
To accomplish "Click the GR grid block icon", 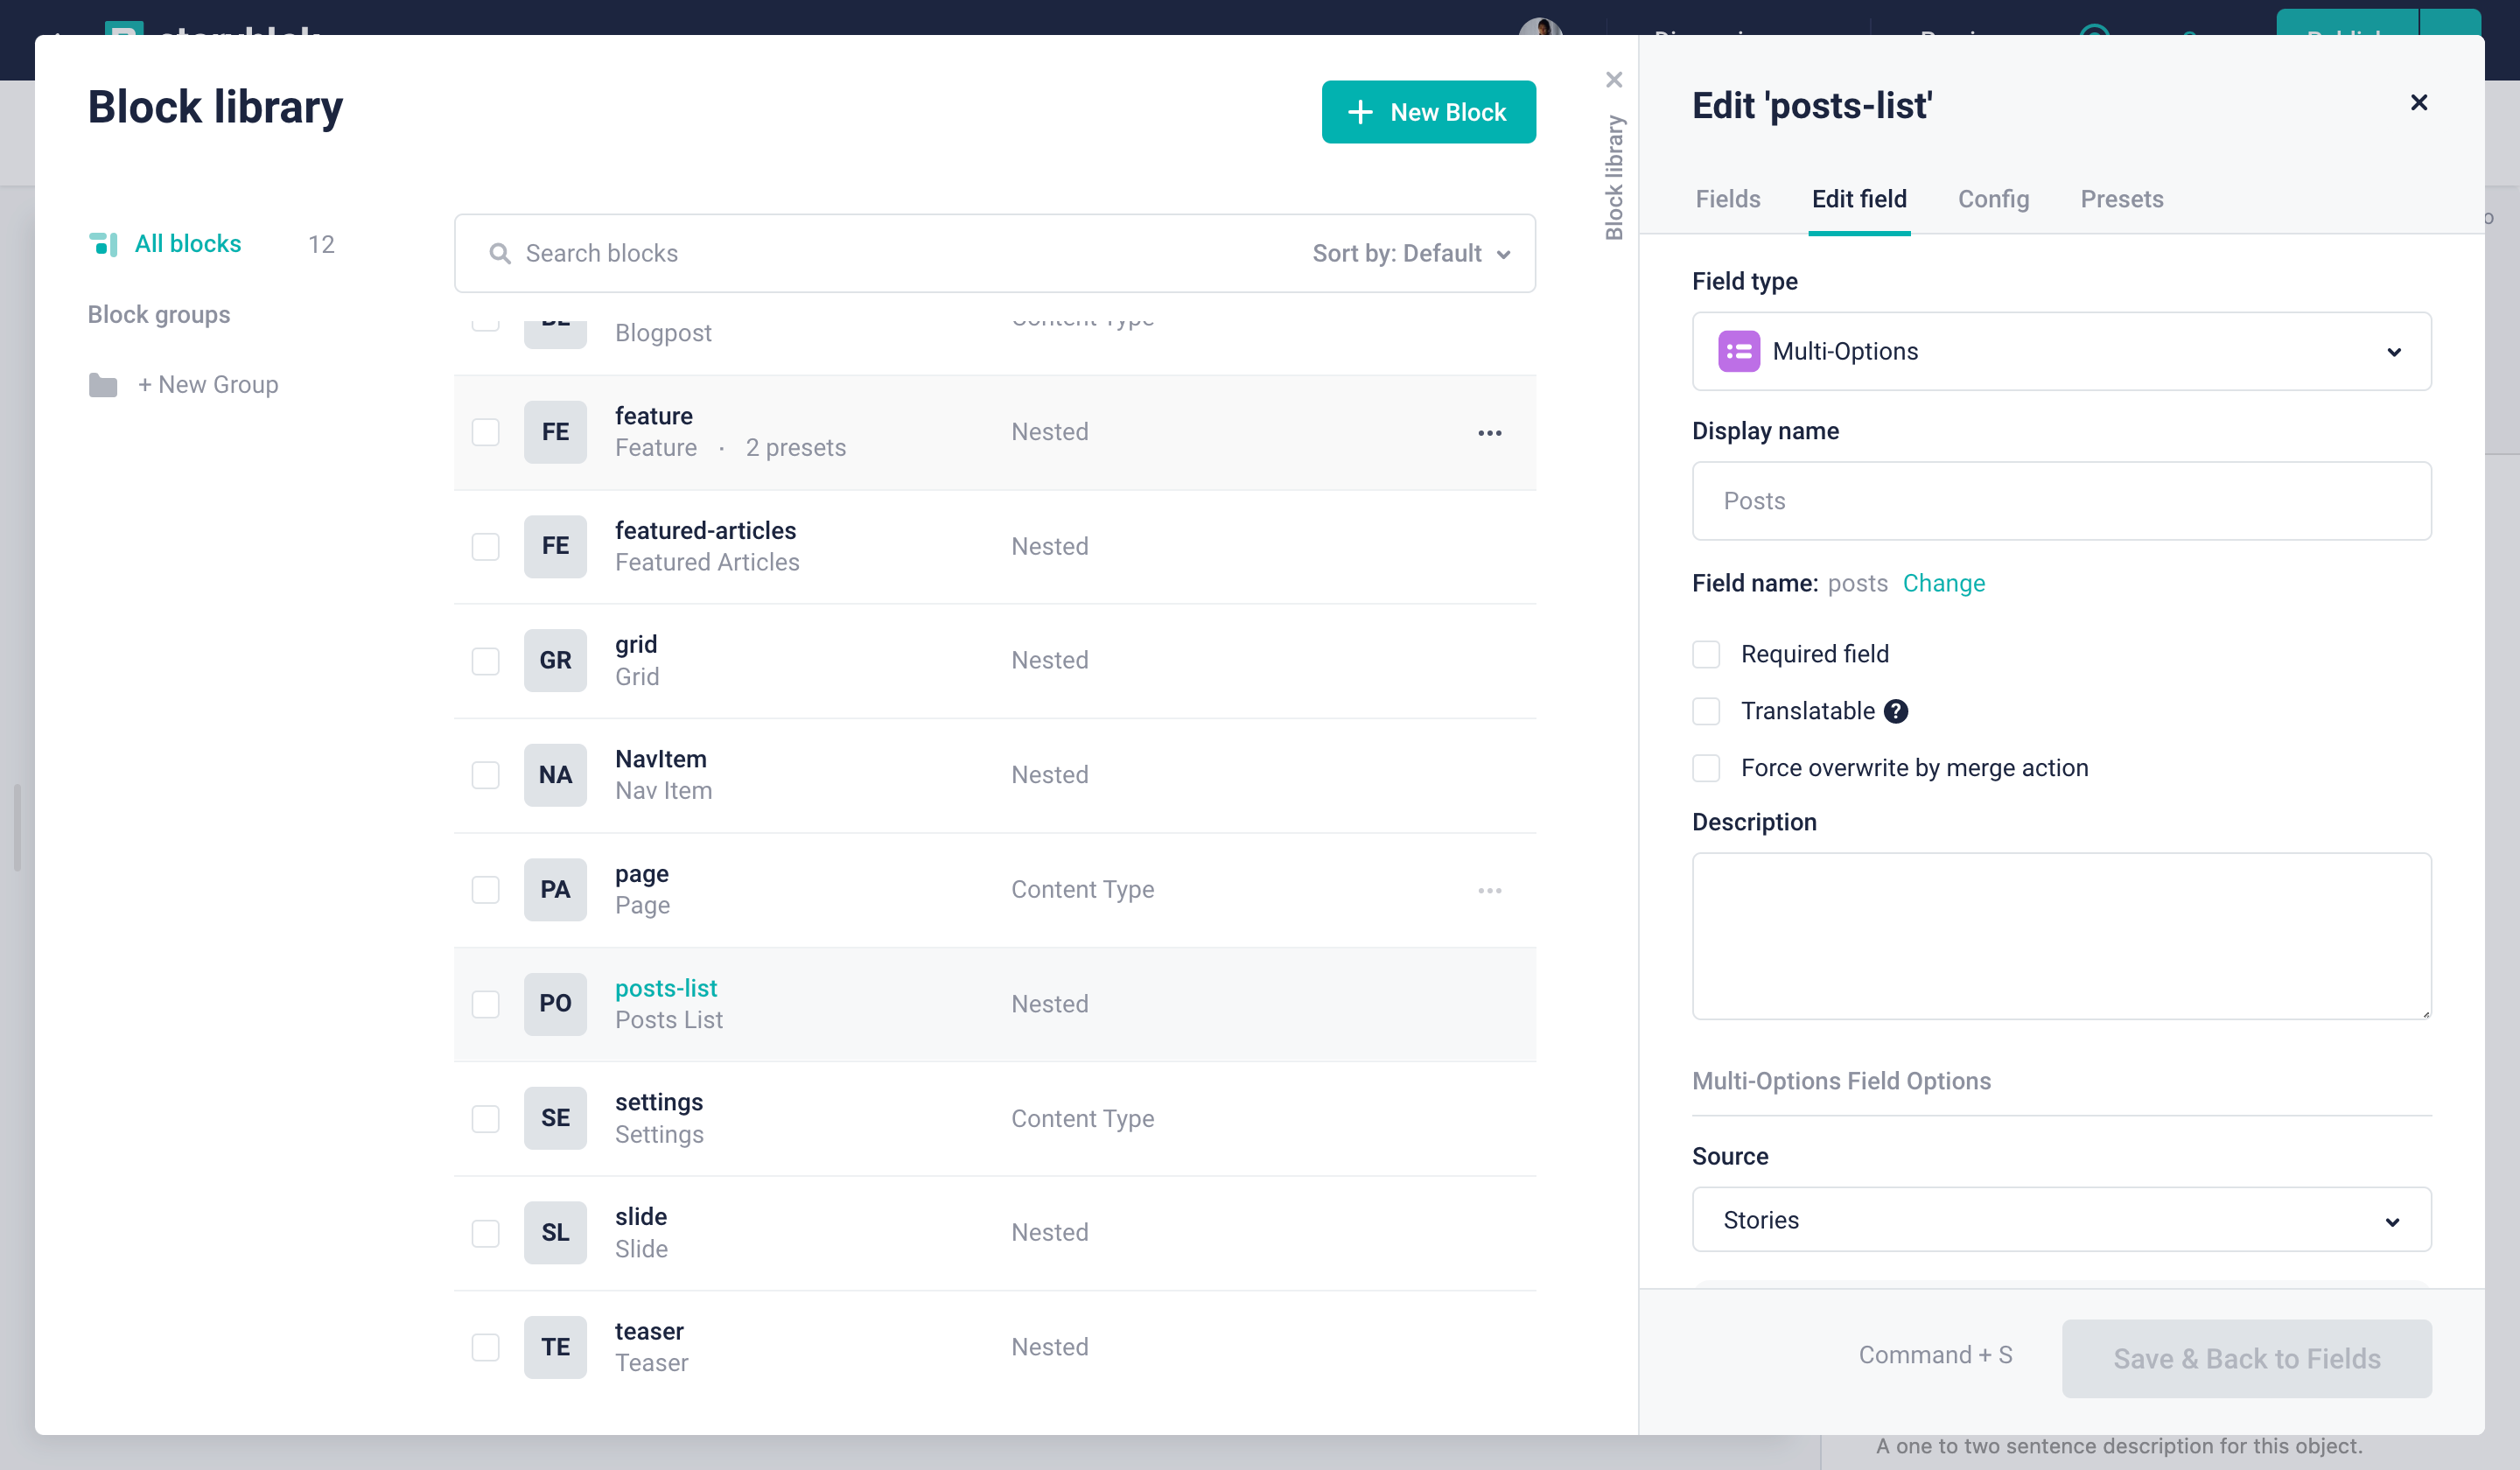I will pos(555,661).
